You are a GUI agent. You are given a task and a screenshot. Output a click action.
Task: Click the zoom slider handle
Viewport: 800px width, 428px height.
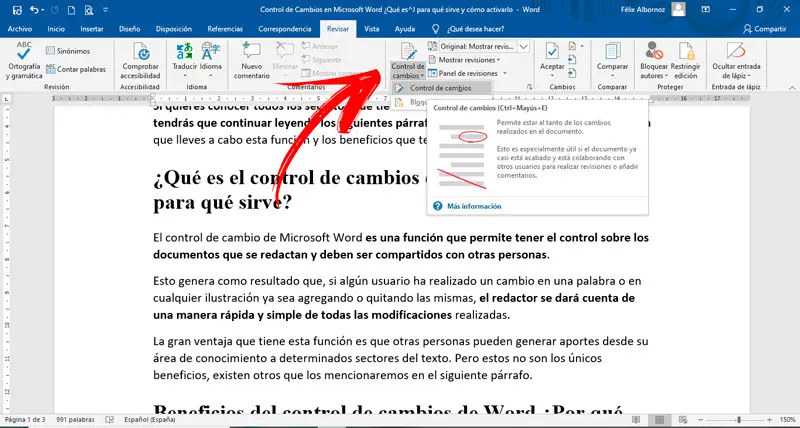(738, 419)
